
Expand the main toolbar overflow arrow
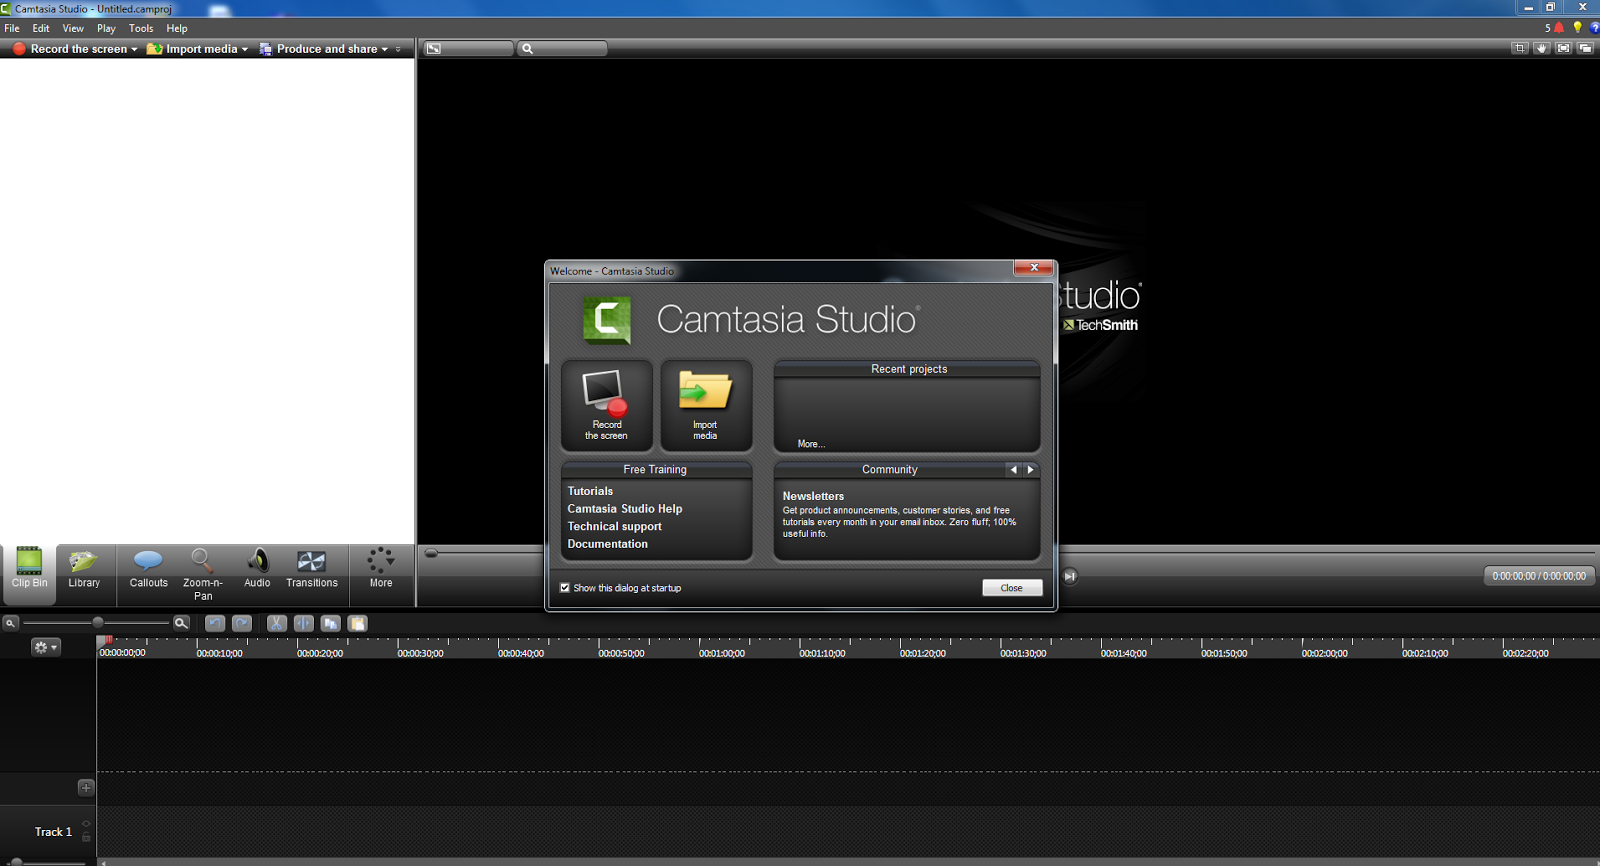coord(398,49)
